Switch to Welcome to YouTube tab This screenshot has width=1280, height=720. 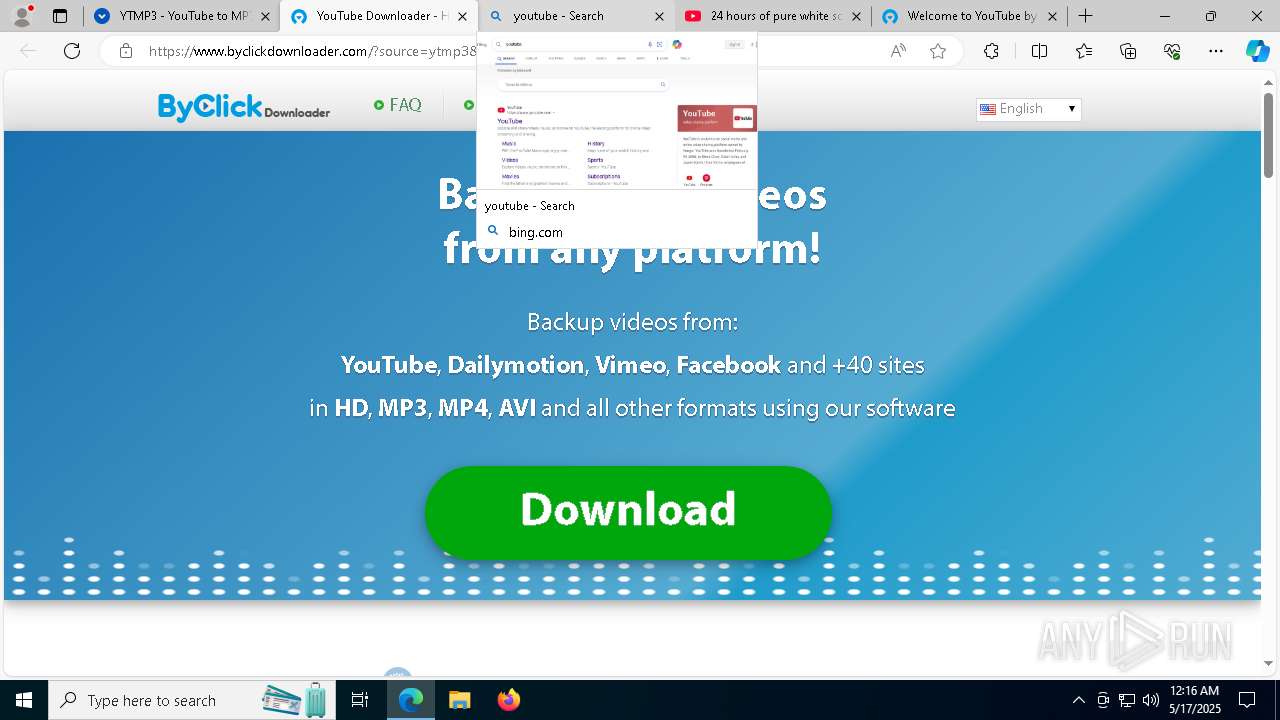tap(970, 16)
